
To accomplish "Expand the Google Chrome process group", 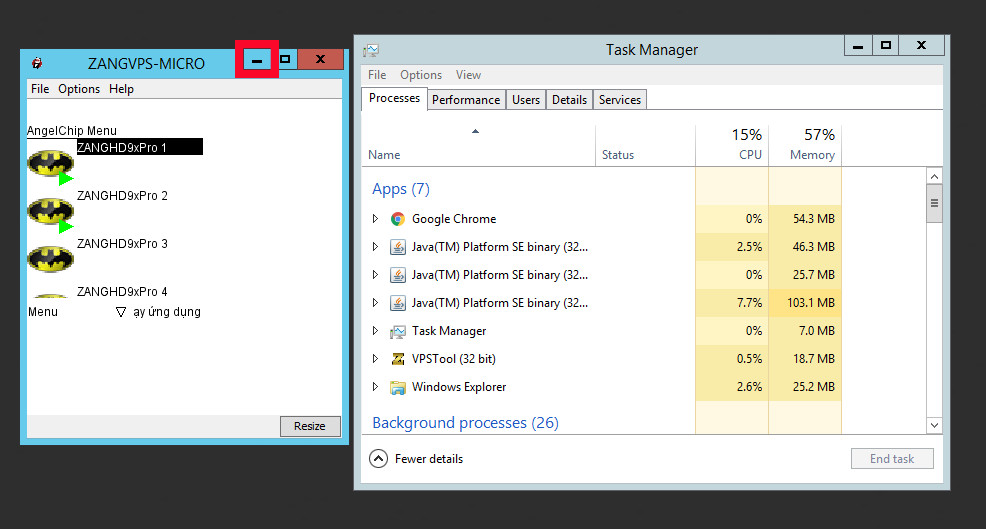I will (375, 219).
